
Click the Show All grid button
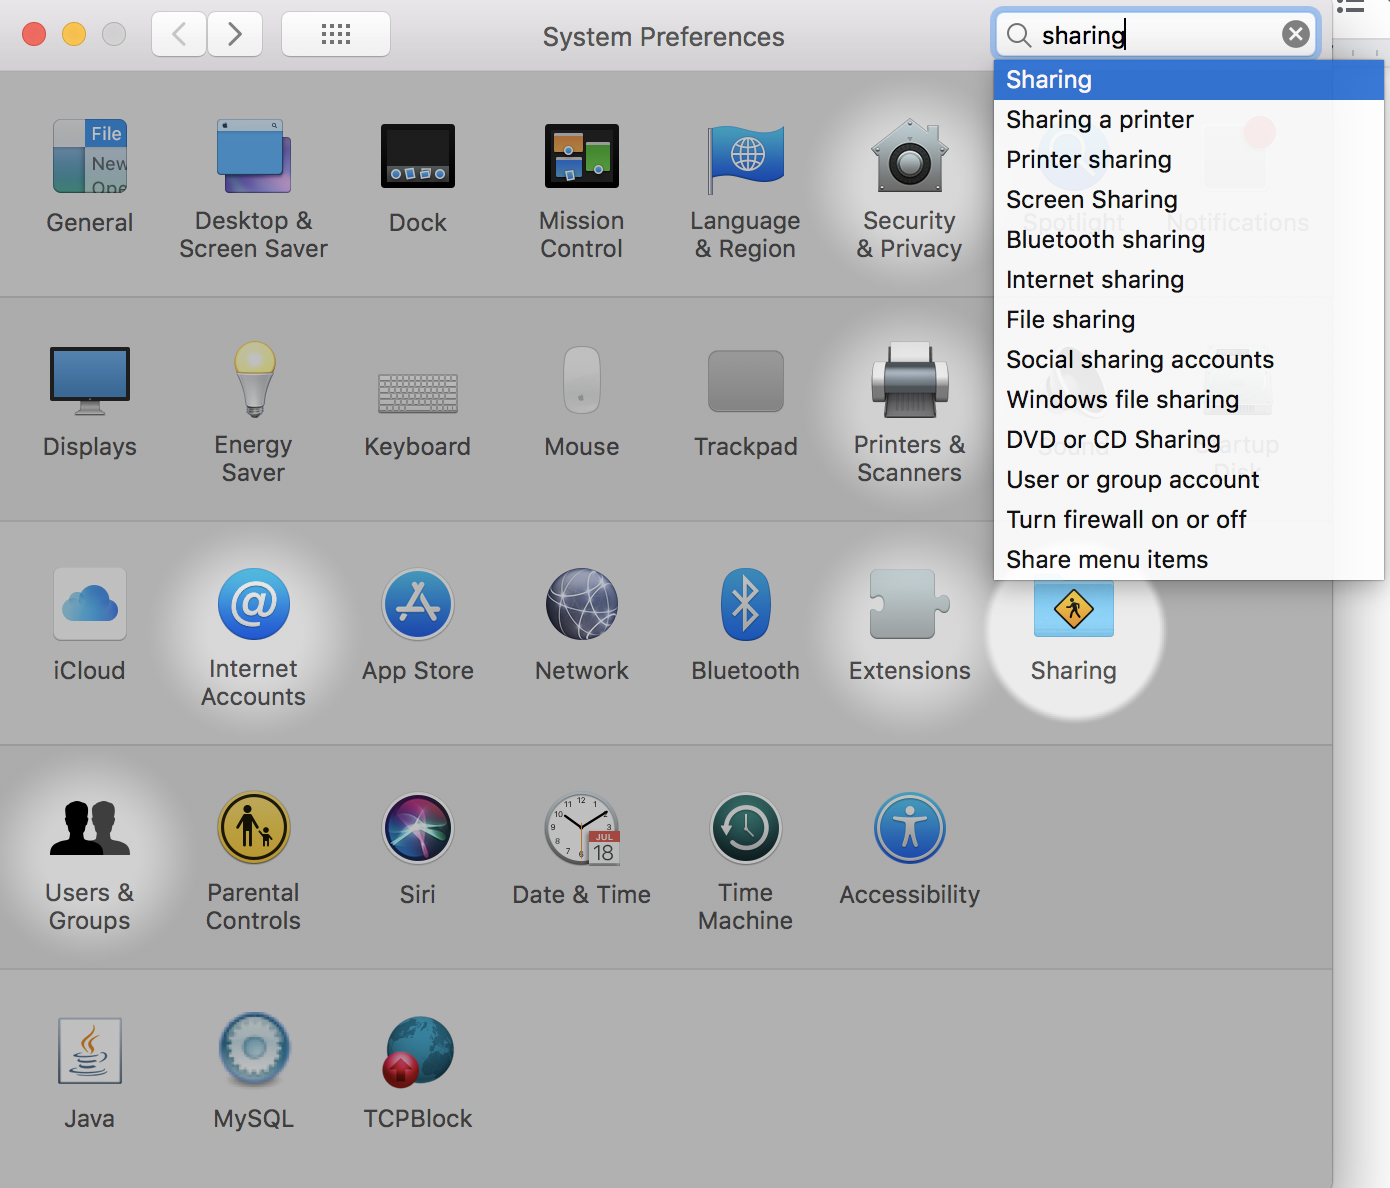[336, 34]
